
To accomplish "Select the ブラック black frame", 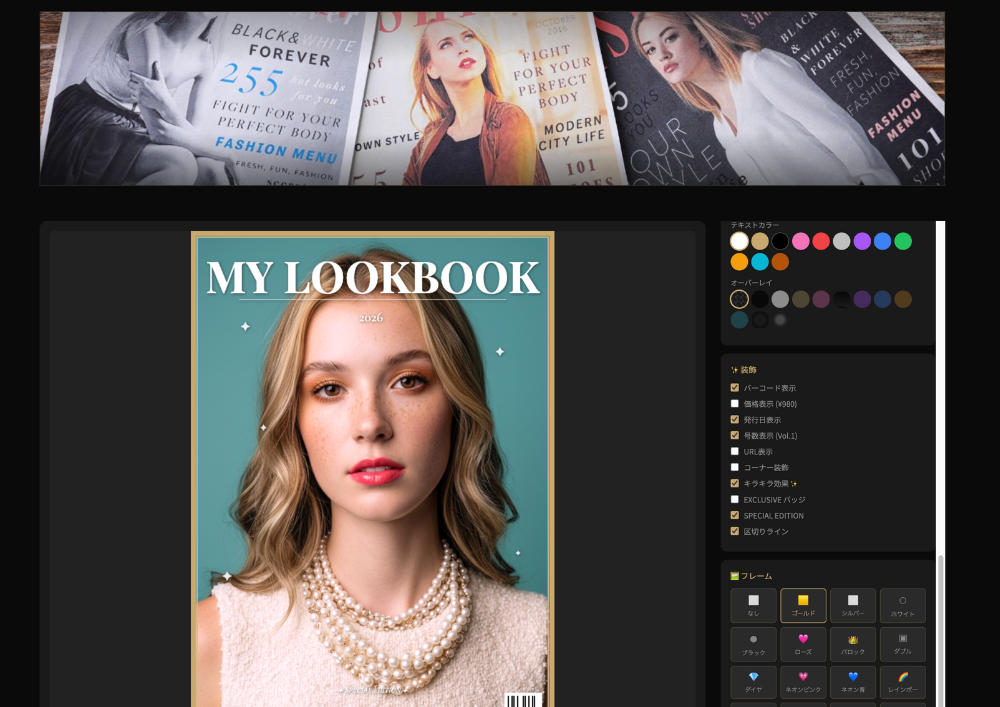I will pyautogui.click(x=753, y=644).
